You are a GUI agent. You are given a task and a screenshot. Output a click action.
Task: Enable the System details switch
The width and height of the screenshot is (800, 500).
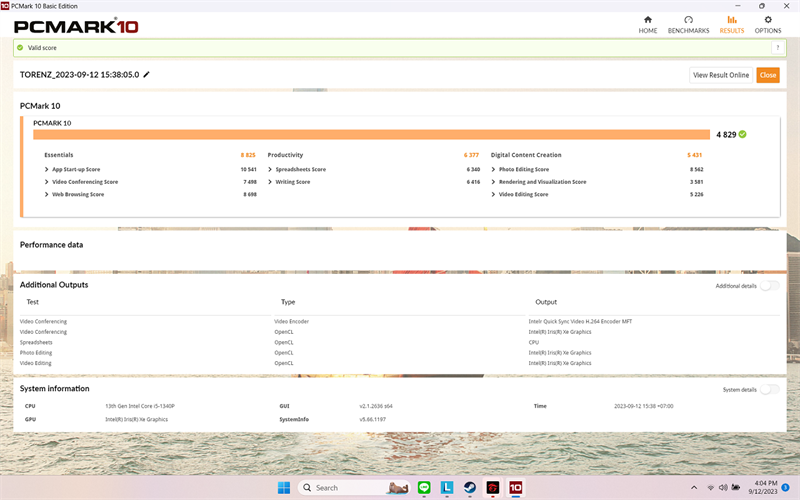(769, 389)
